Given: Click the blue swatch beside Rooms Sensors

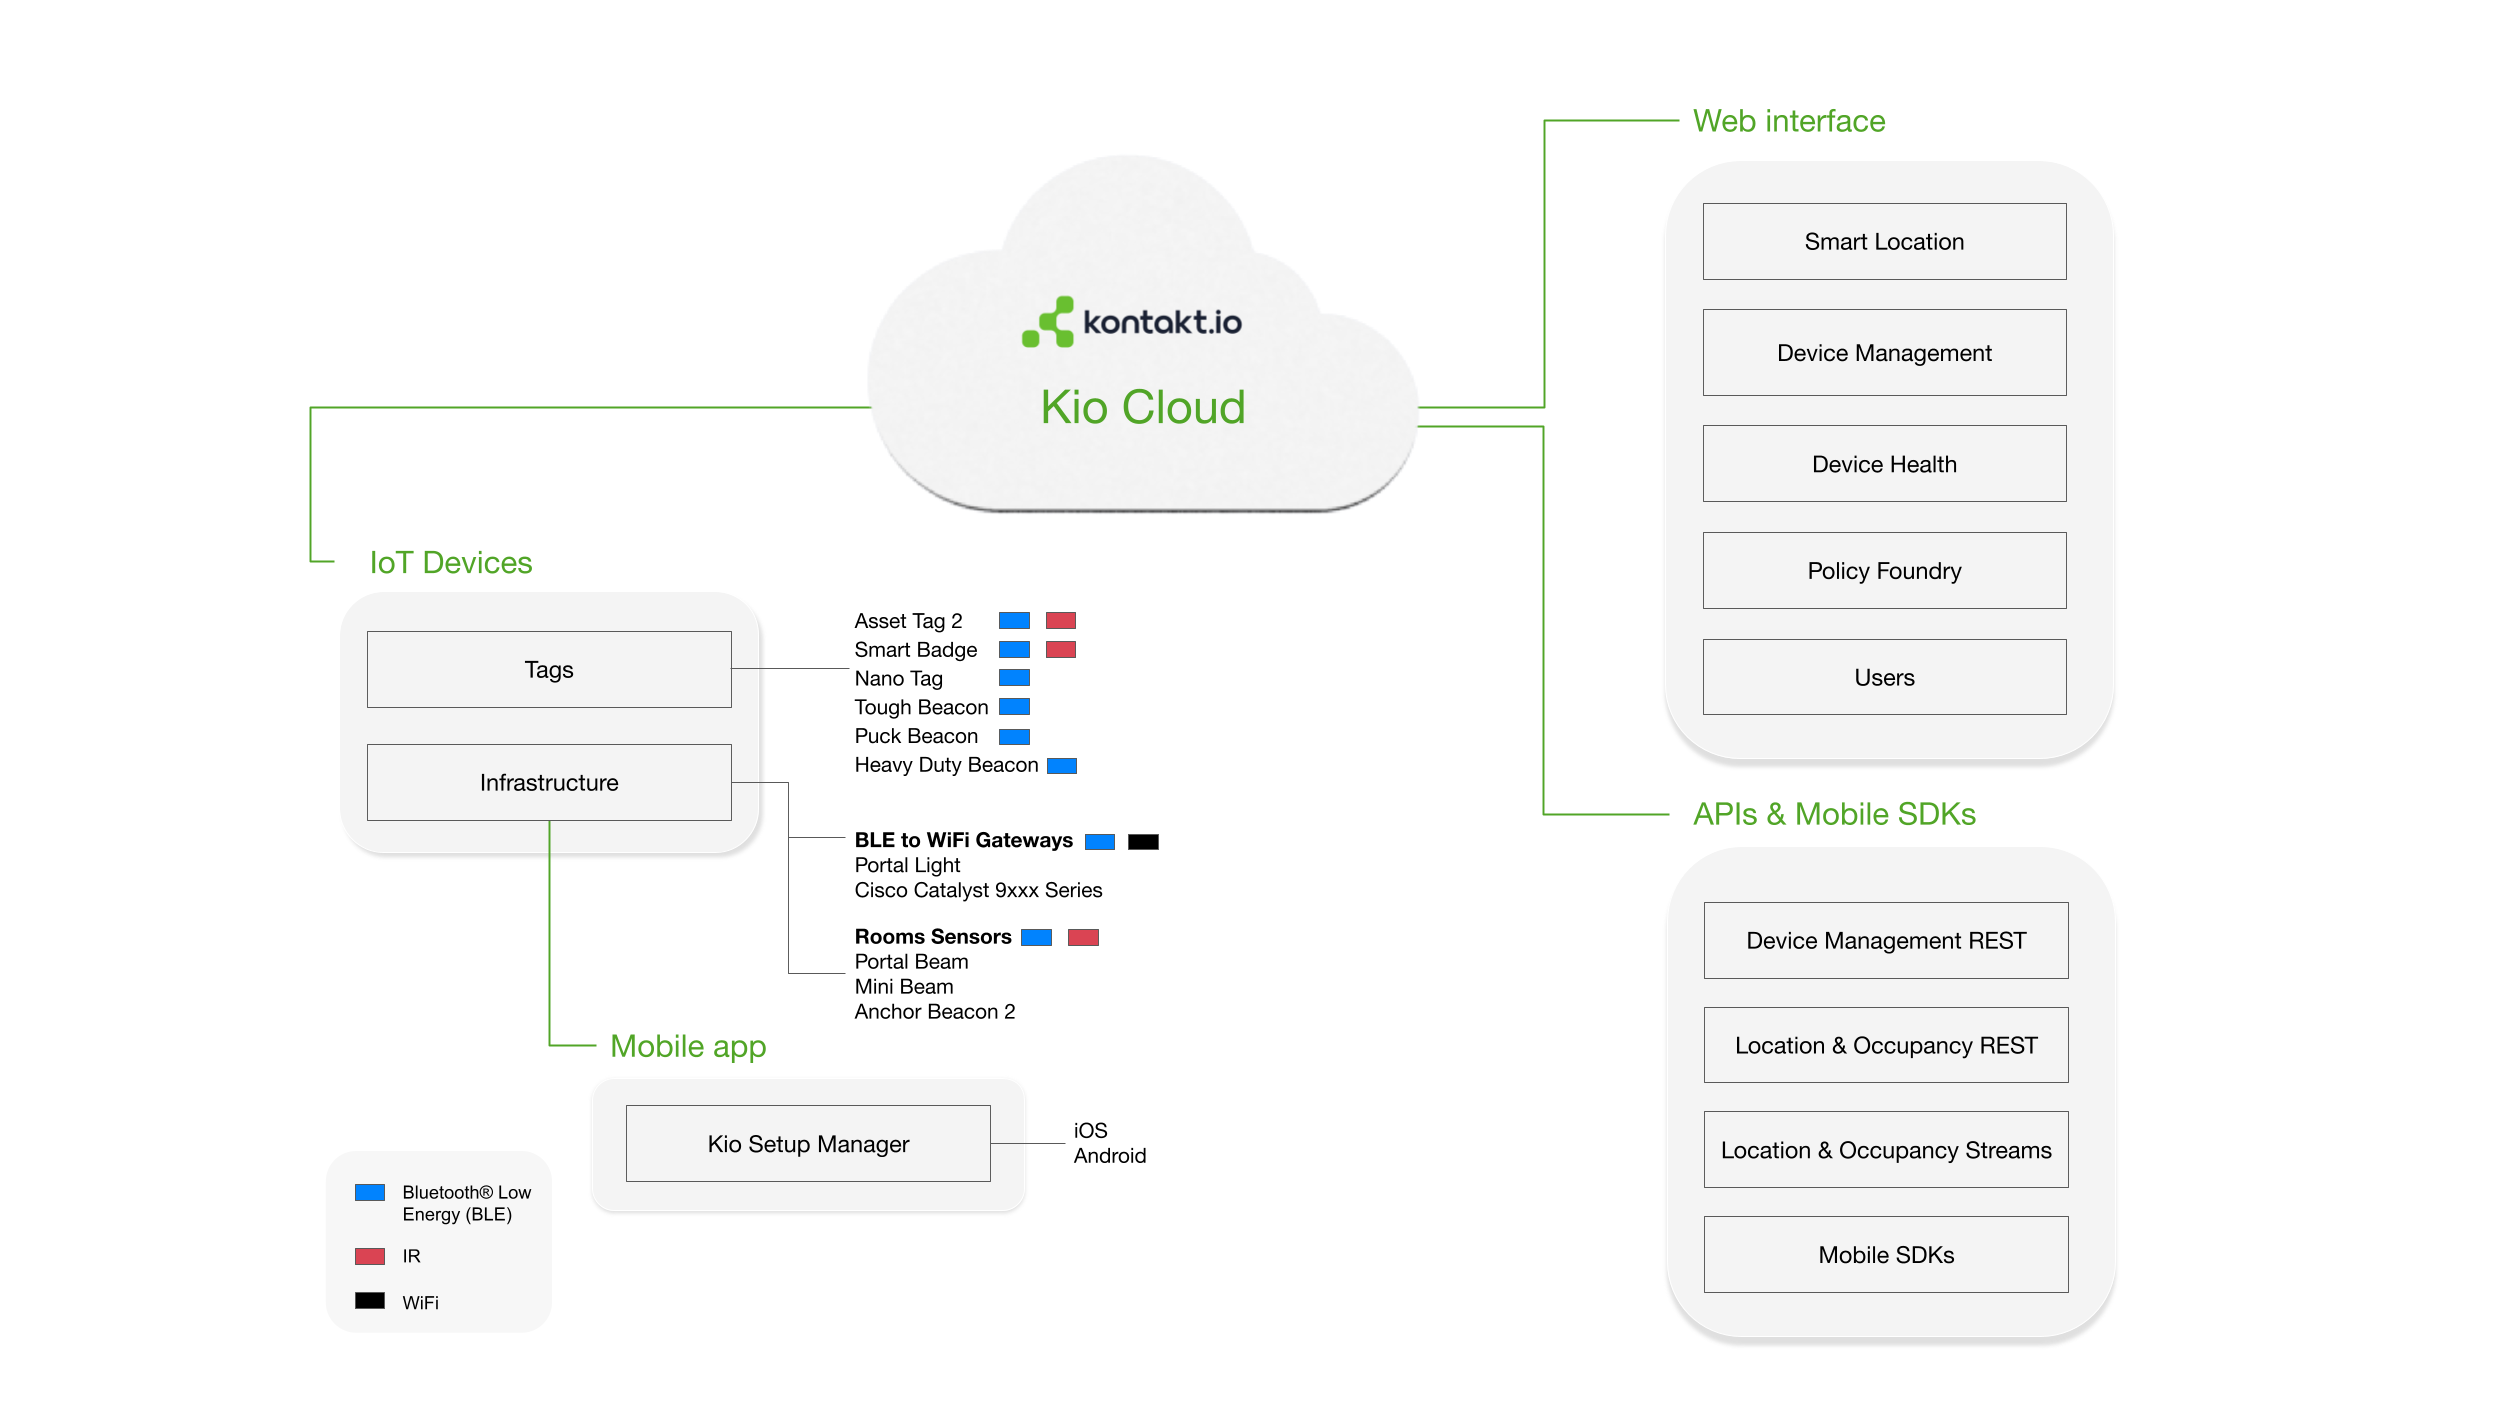Looking at the screenshot, I should click(1036, 938).
